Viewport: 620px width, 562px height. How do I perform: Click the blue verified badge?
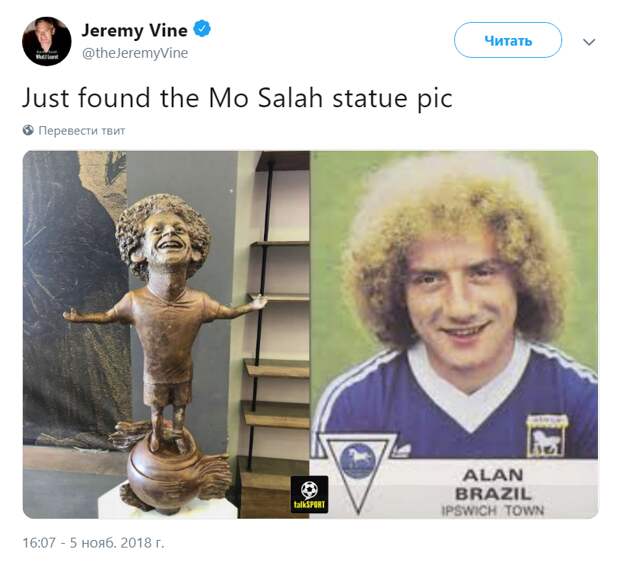pyautogui.click(x=202, y=29)
